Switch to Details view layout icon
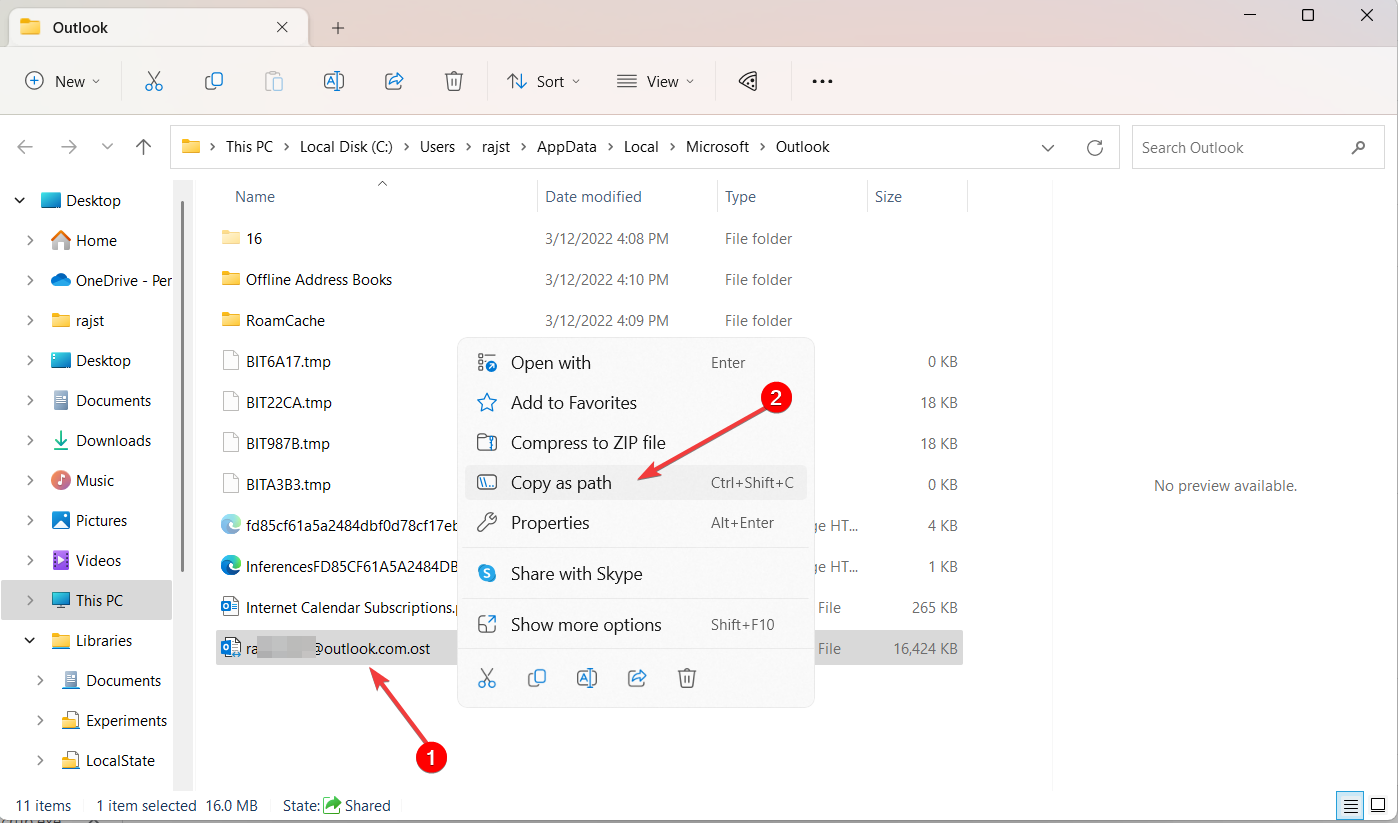This screenshot has height=823, width=1398. pyautogui.click(x=1350, y=806)
